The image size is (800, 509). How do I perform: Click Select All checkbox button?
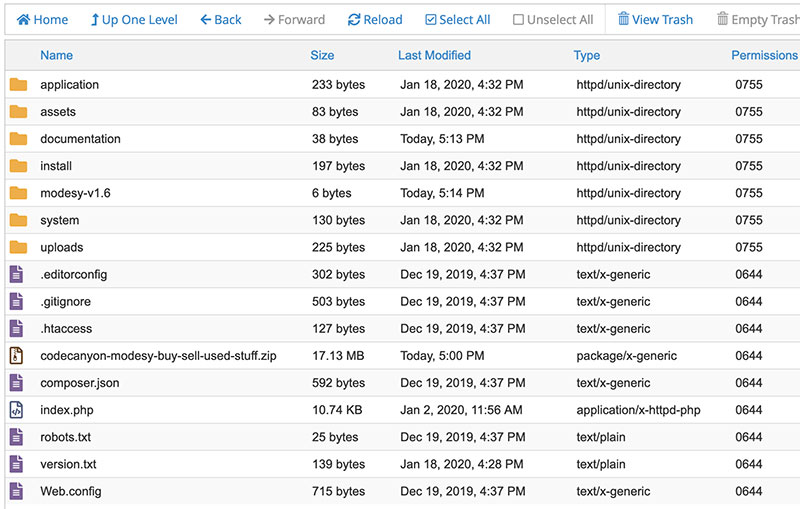[x=457, y=19]
